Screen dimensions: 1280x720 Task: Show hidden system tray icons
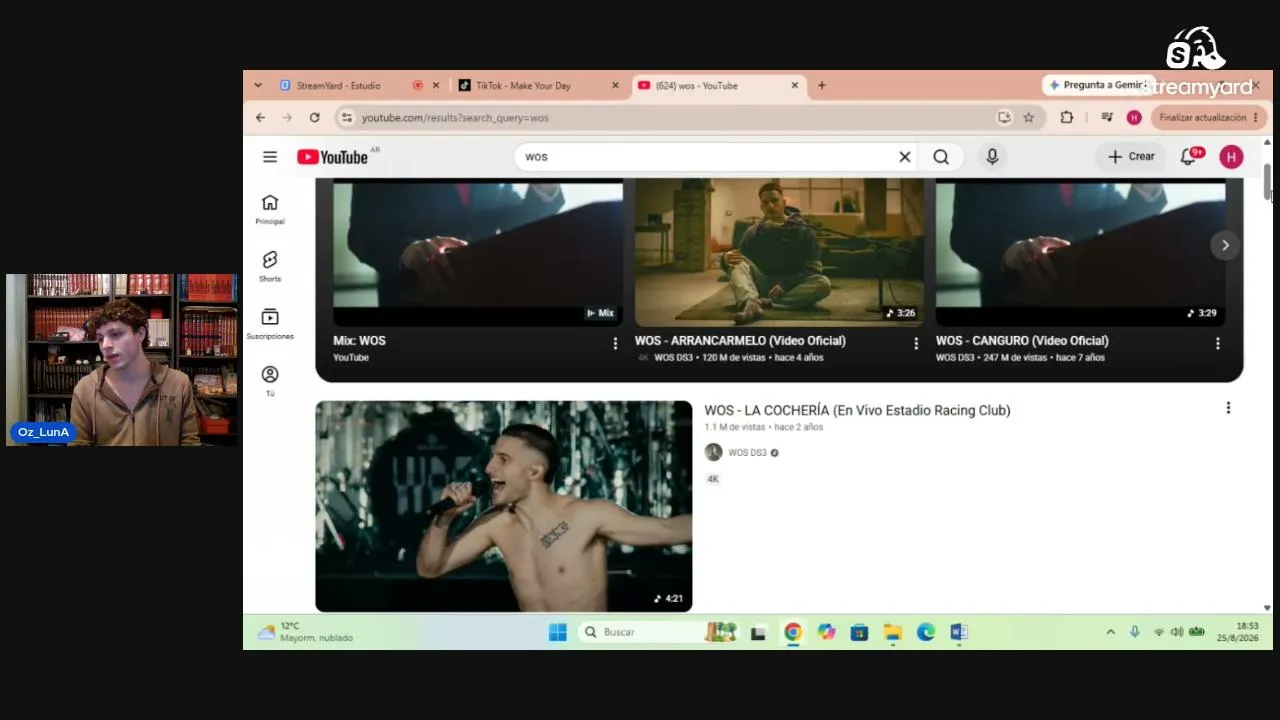coord(1110,632)
